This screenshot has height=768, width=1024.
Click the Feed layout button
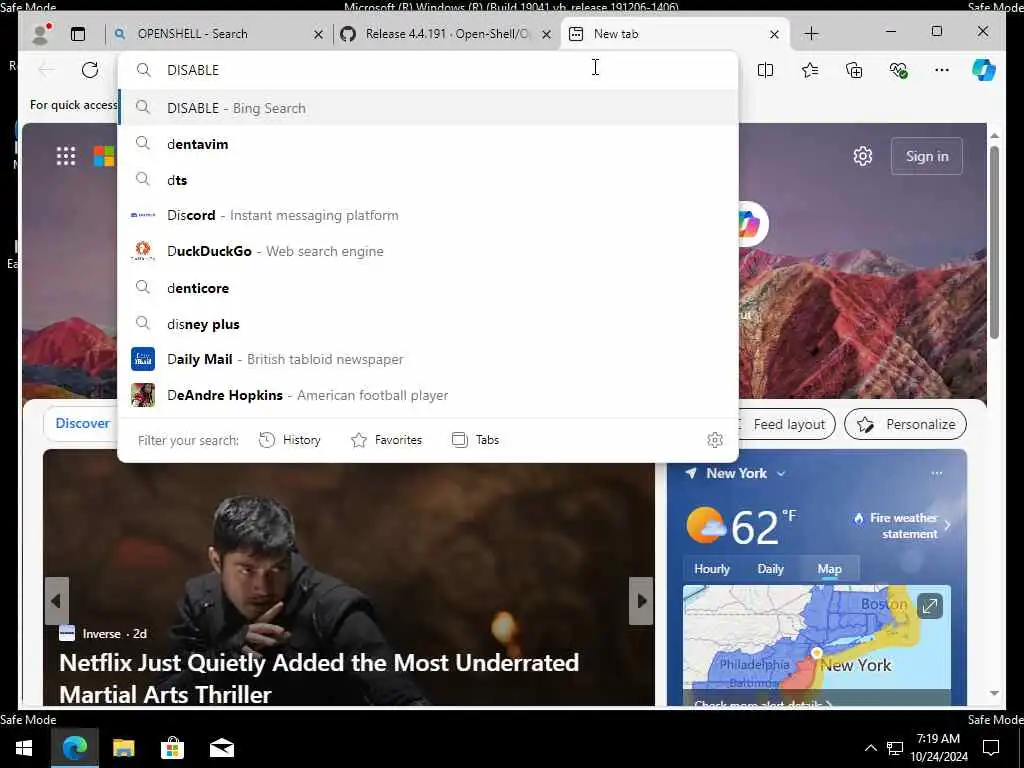tap(787, 424)
